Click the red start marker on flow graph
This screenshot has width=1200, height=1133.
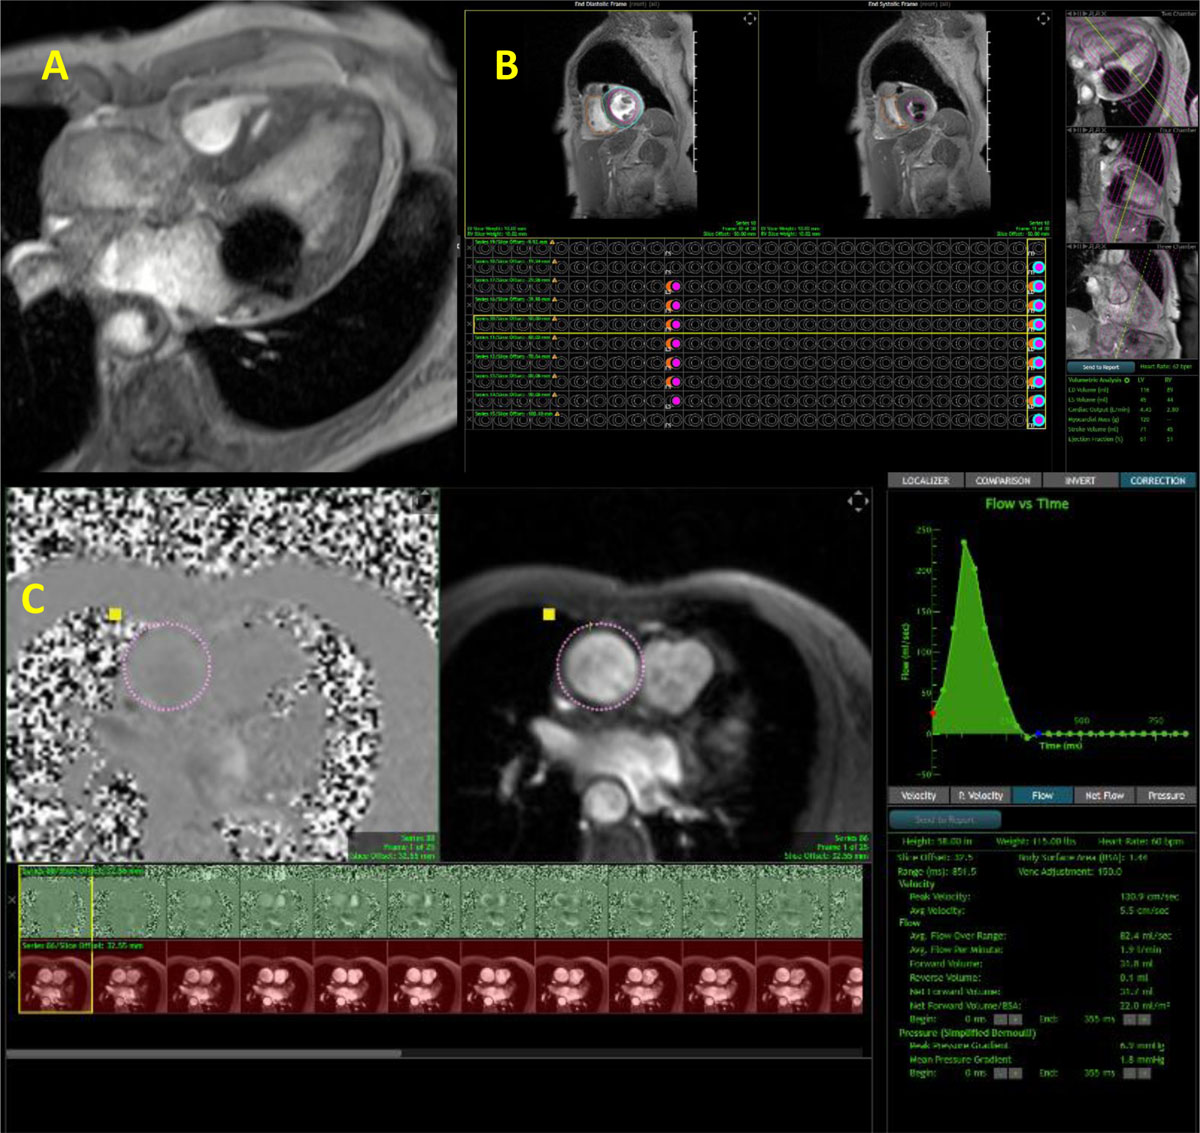coord(932,713)
